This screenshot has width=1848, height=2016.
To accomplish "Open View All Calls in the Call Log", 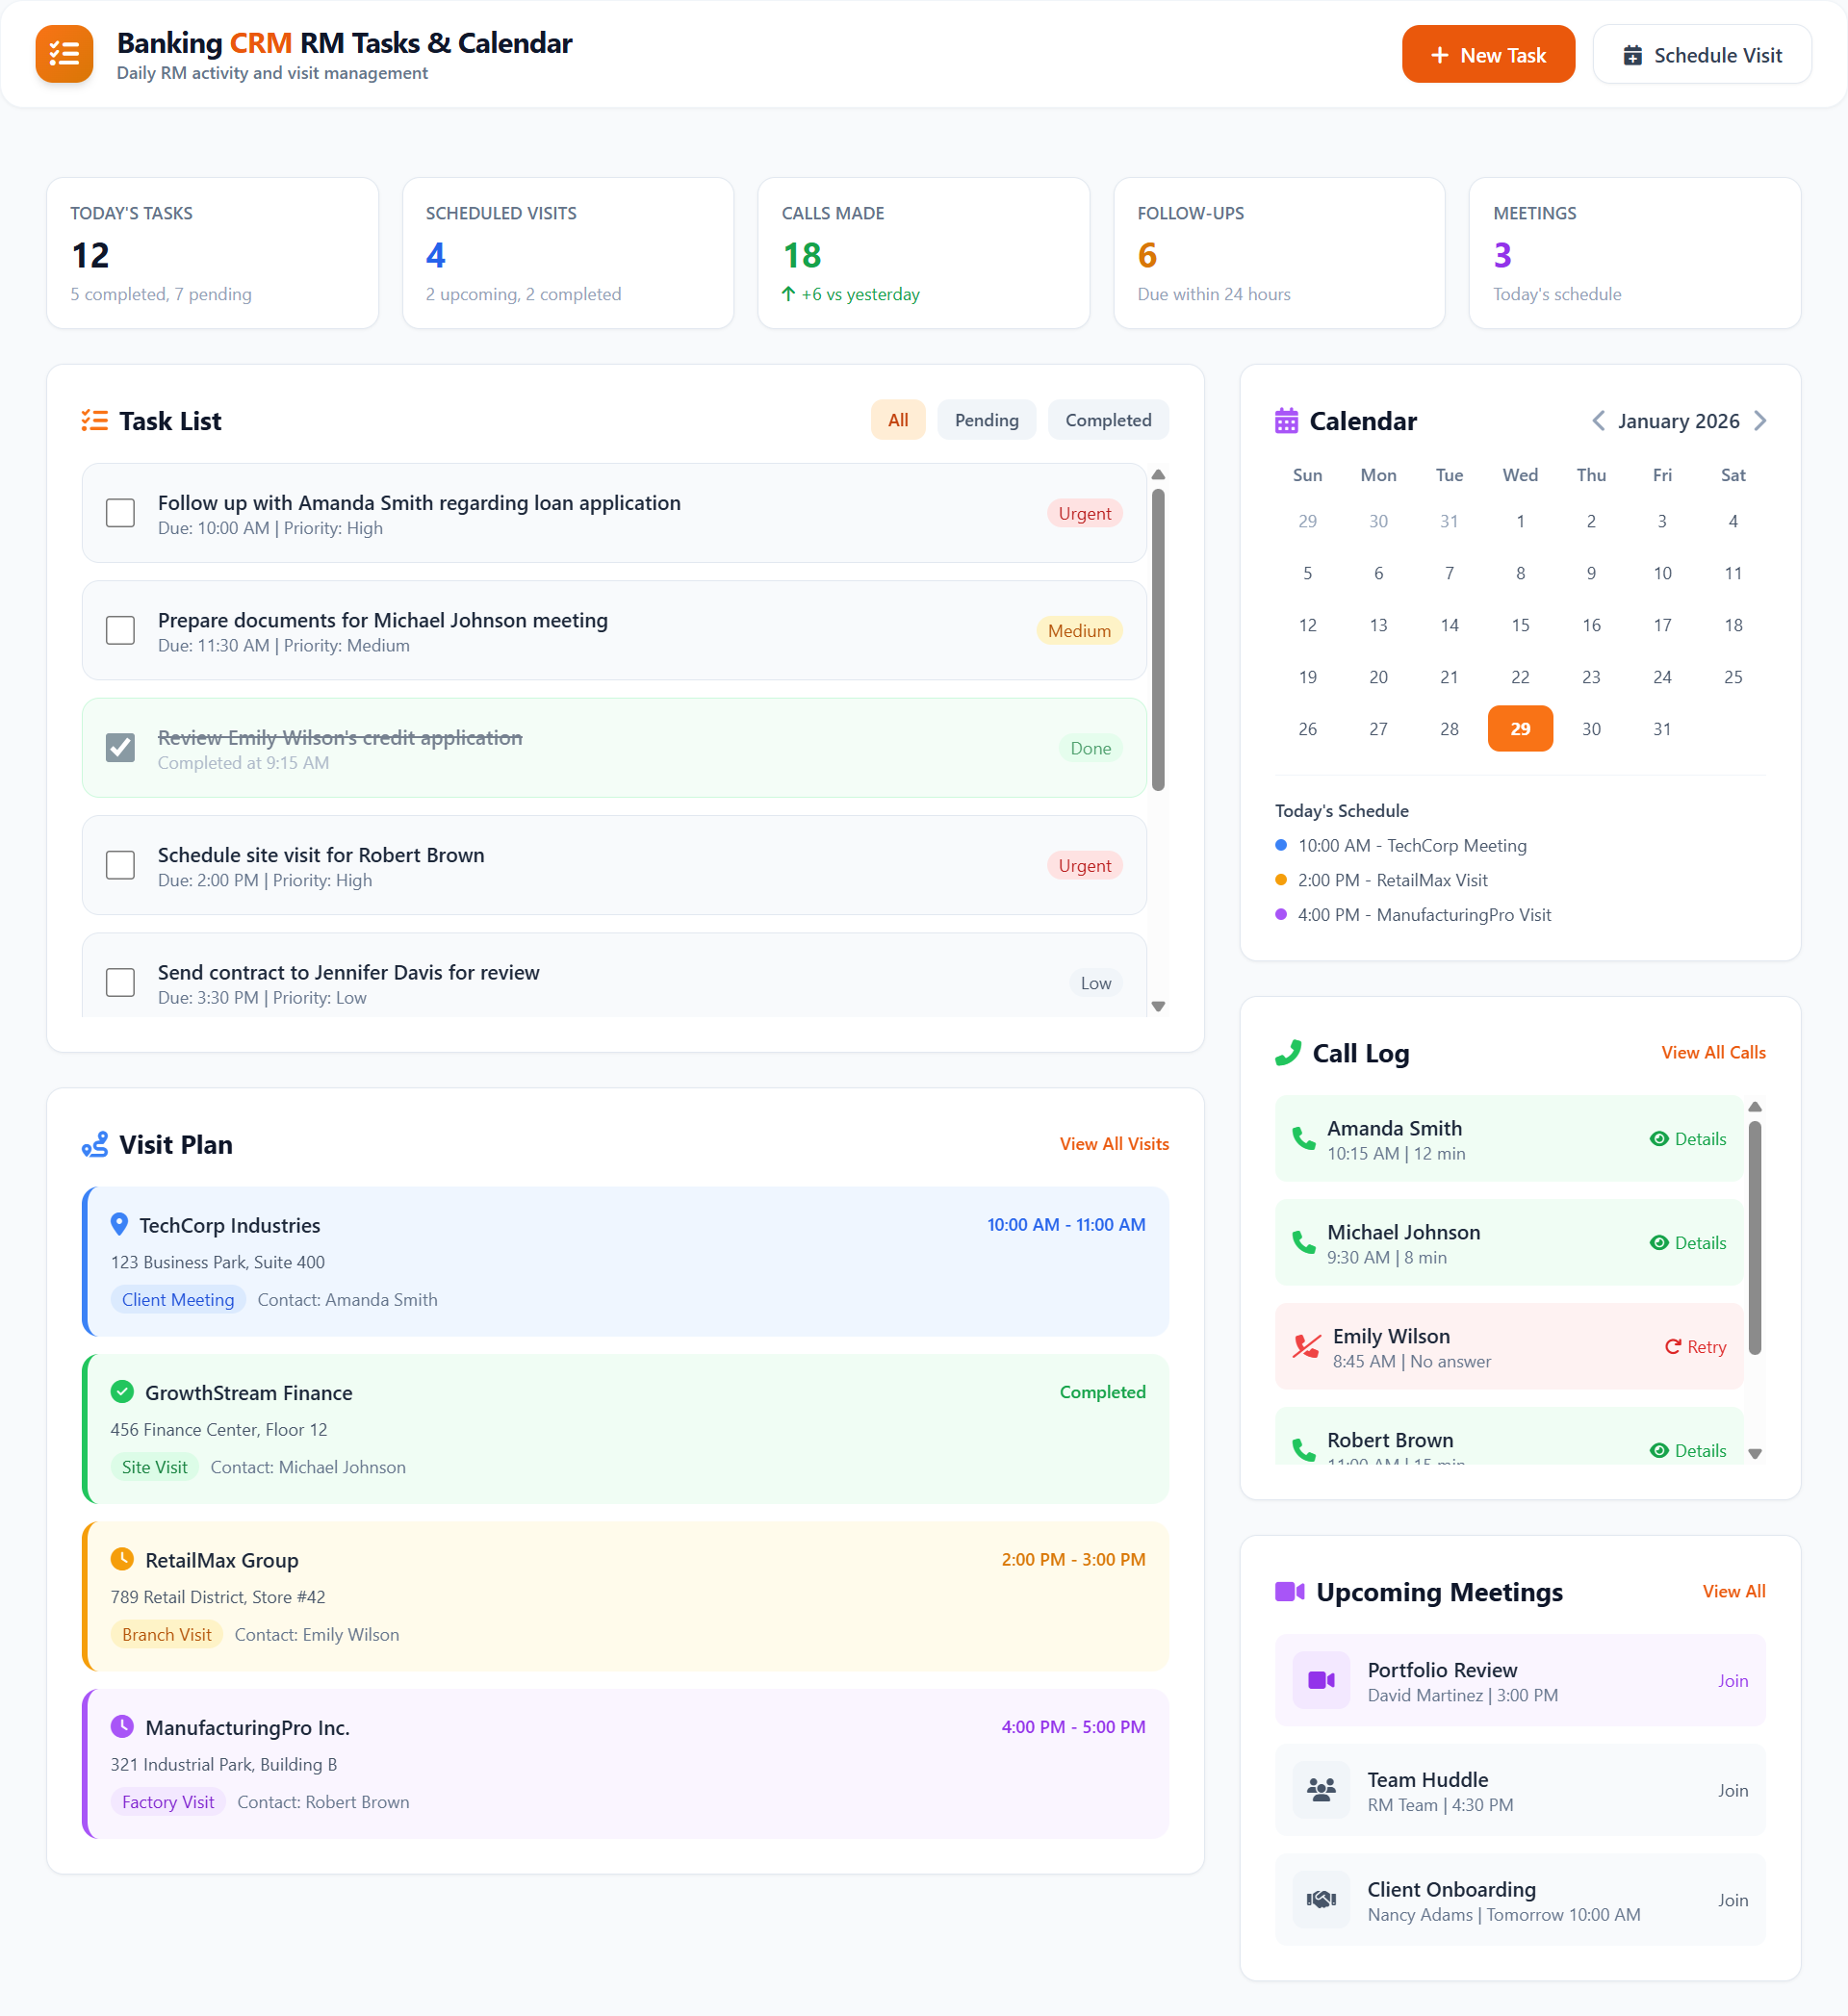I will click(x=1712, y=1052).
